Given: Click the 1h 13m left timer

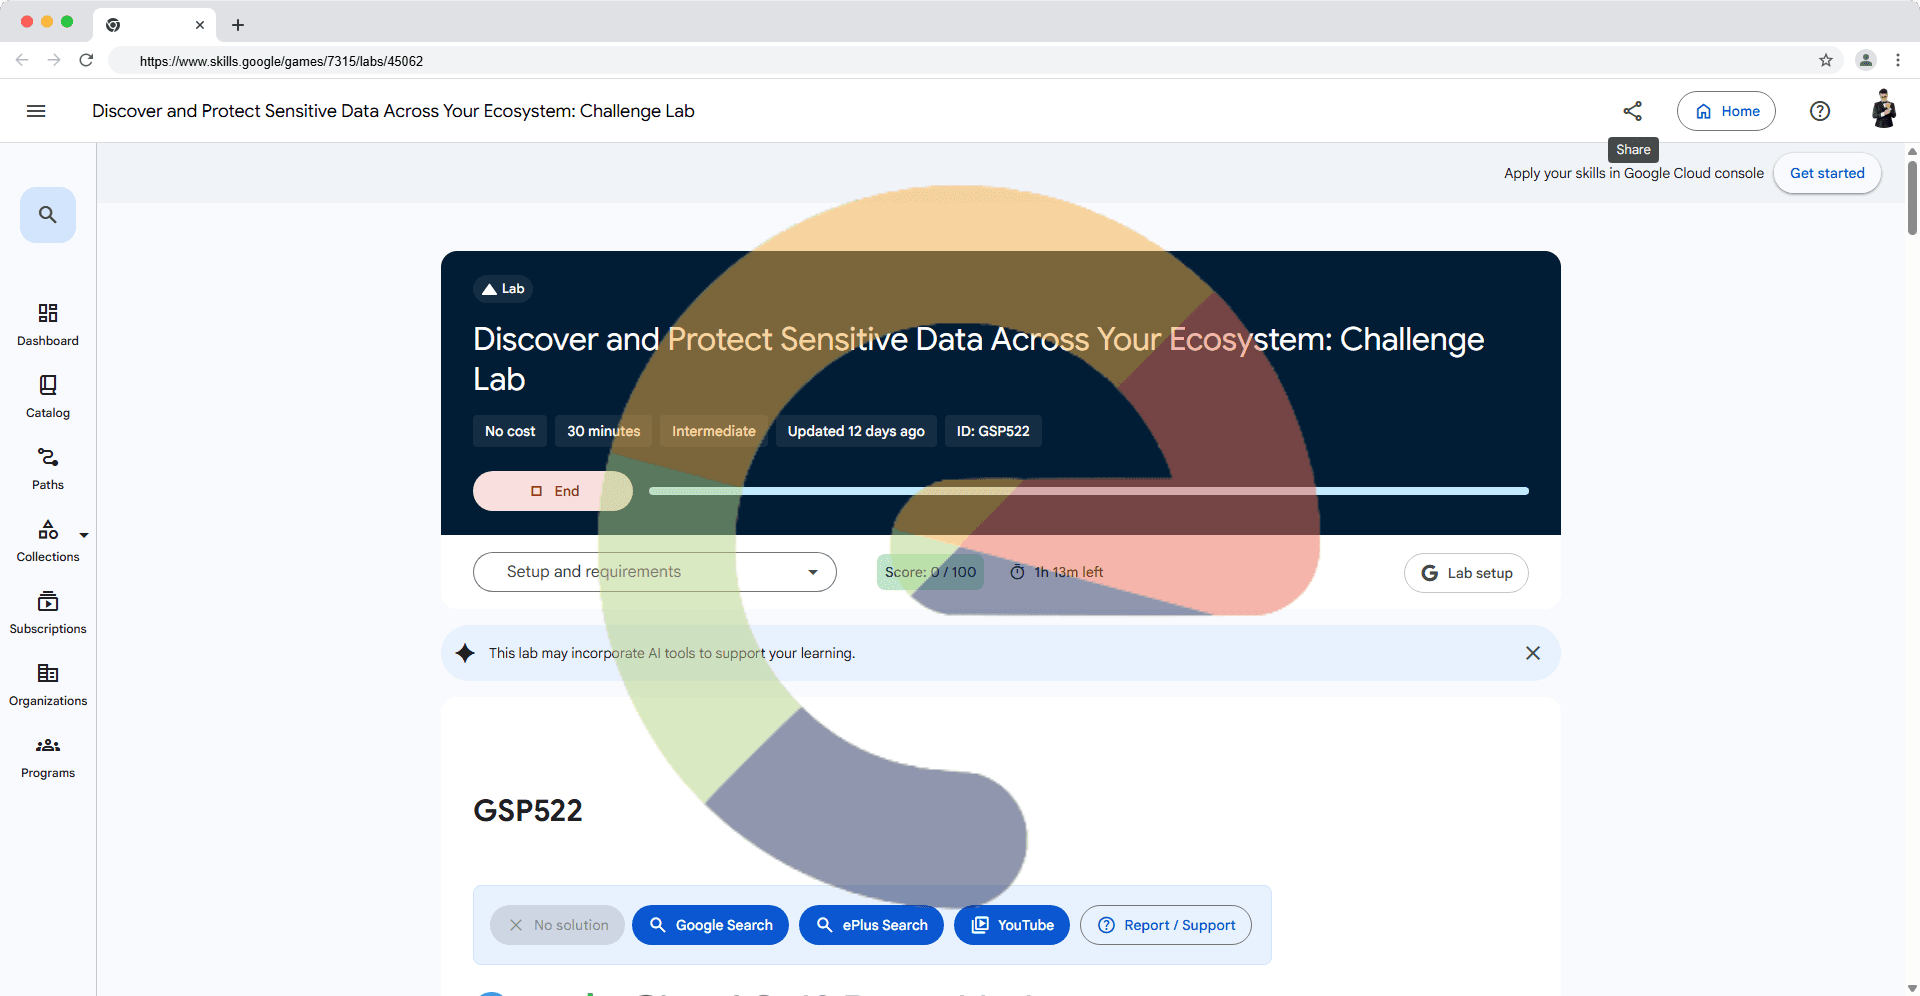Looking at the screenshot, I should (x=1056, y=572).
